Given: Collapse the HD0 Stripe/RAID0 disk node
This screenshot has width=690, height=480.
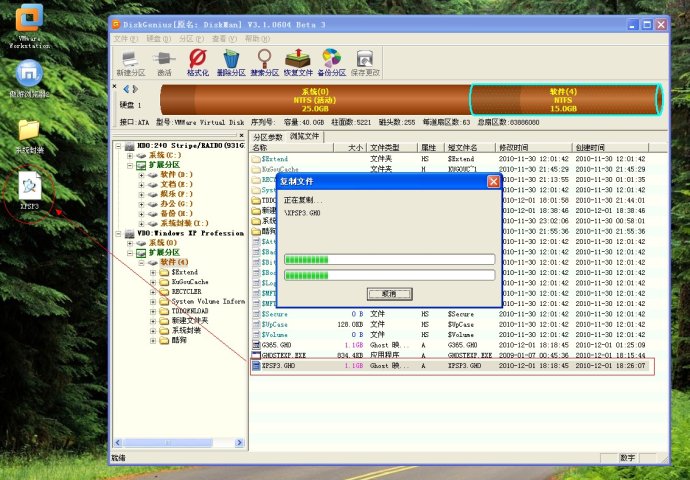Looking at the screenshot, I should [118, 146].
